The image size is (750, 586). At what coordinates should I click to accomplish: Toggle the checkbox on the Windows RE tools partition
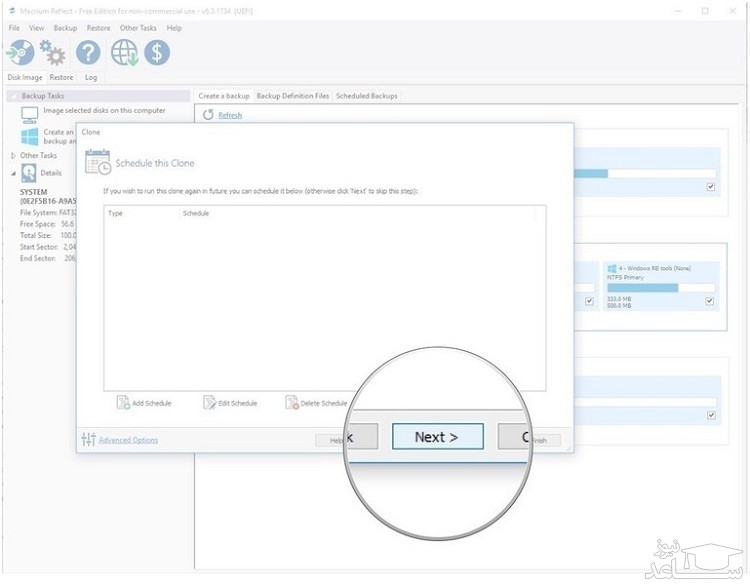(710, 300)
